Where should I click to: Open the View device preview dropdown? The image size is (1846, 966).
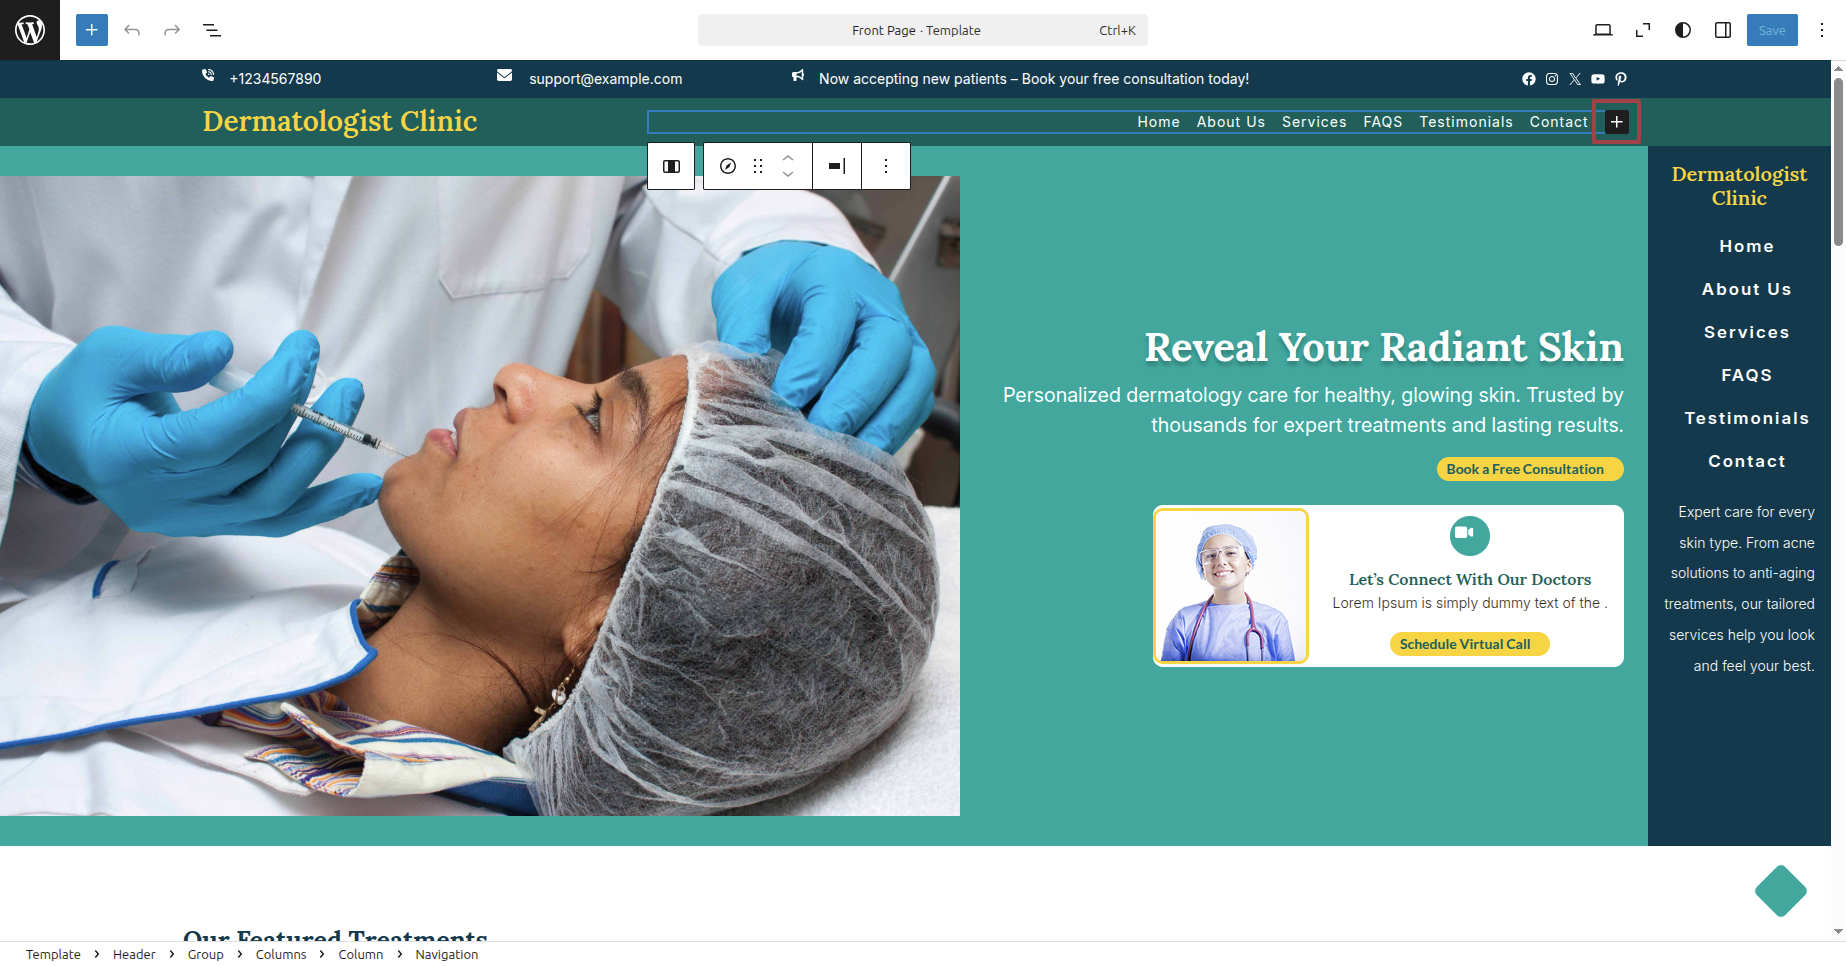click(1603, 30)
